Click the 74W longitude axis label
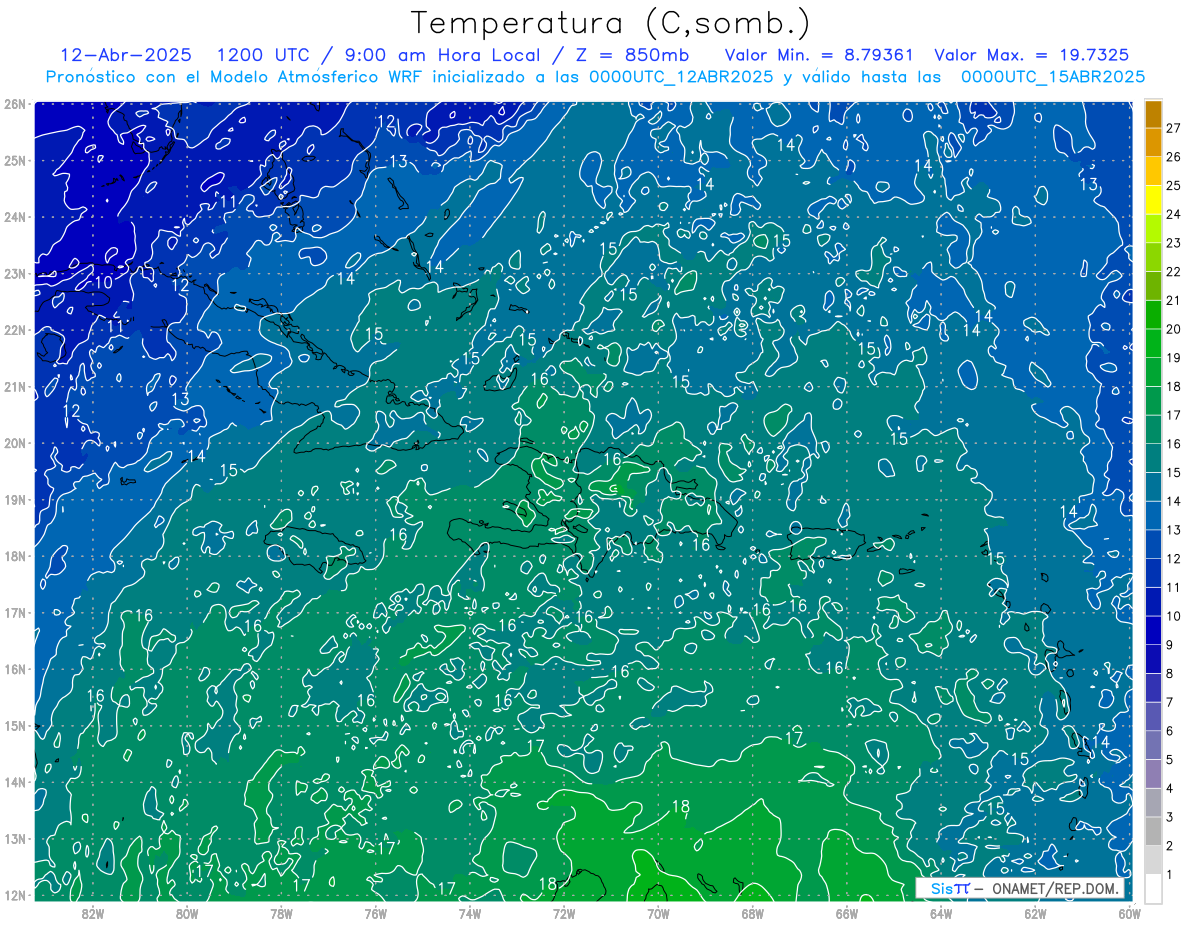The image size is (1200, 927). (x=469, y=913)
